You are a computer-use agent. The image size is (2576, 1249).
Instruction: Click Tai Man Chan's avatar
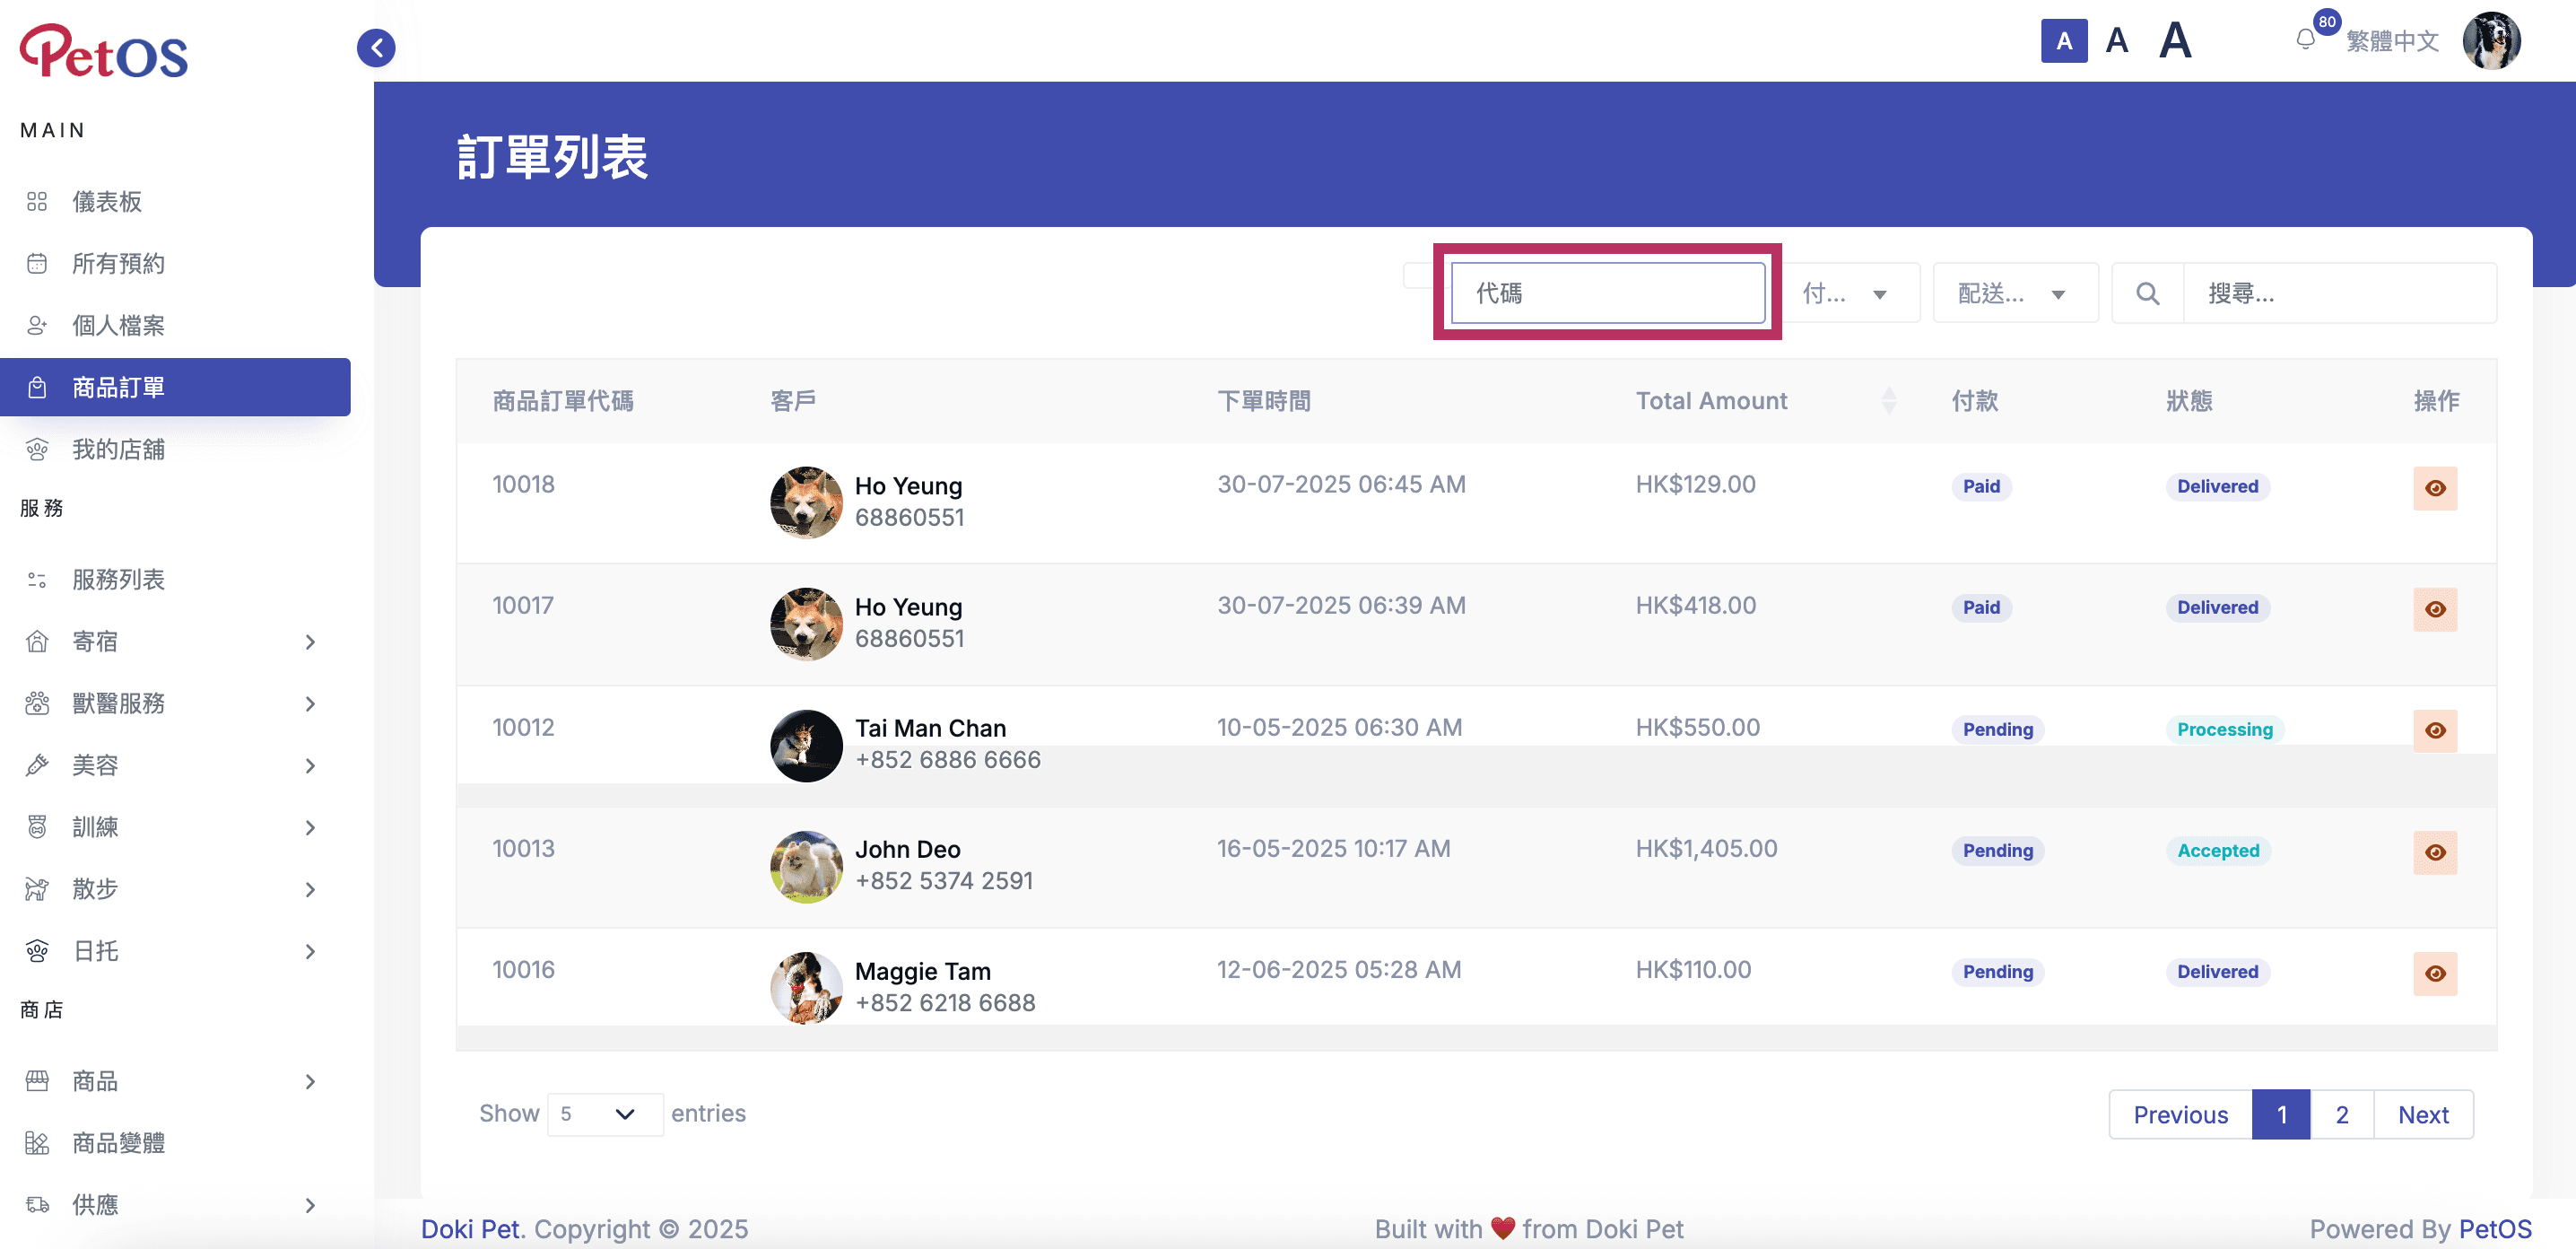[806, 745]
